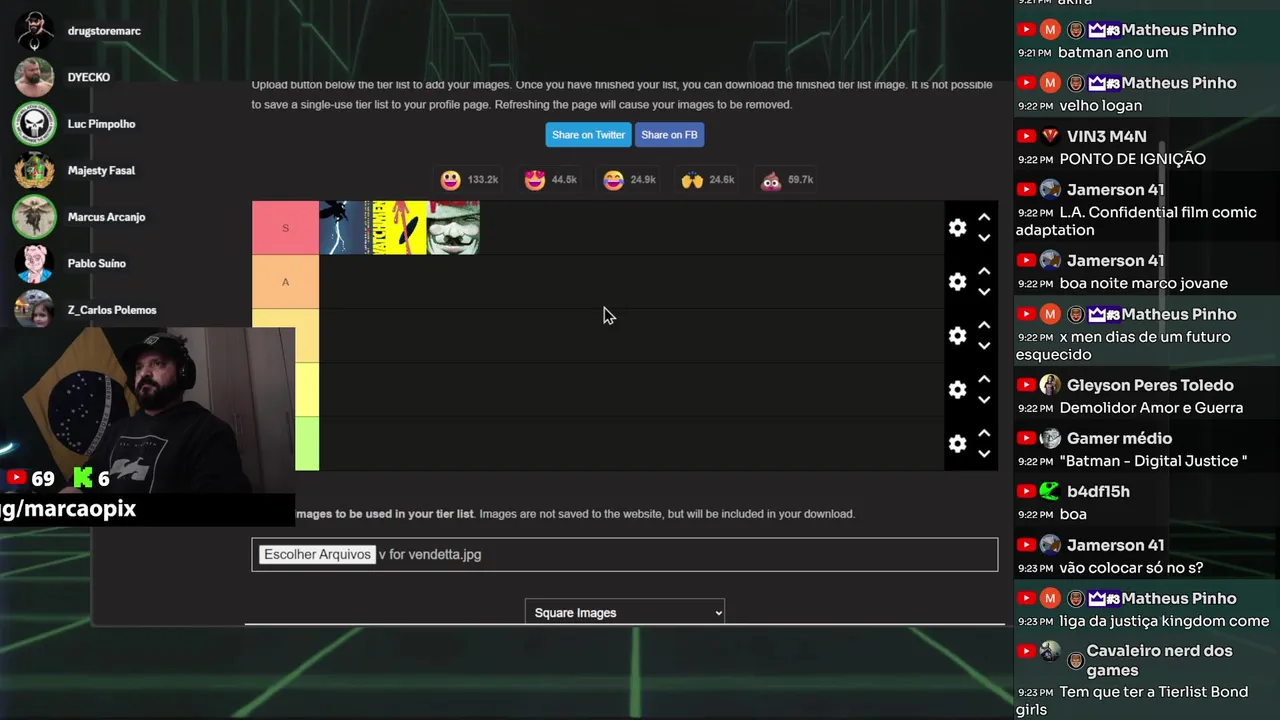1280x720 pixels.
Task: React with laughing emoji 24.9k
Action: (x=614, y=180)
